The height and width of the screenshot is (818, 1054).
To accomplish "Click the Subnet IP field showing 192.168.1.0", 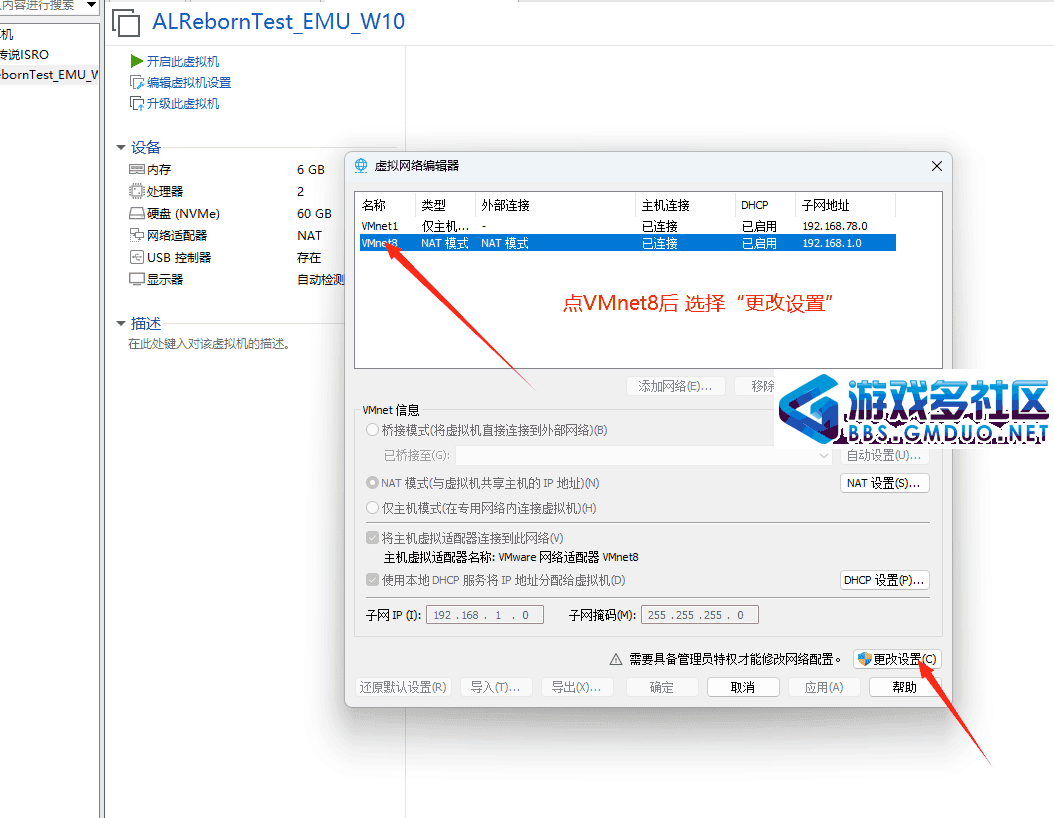I will pyautogui.click(x=485, y=615).
